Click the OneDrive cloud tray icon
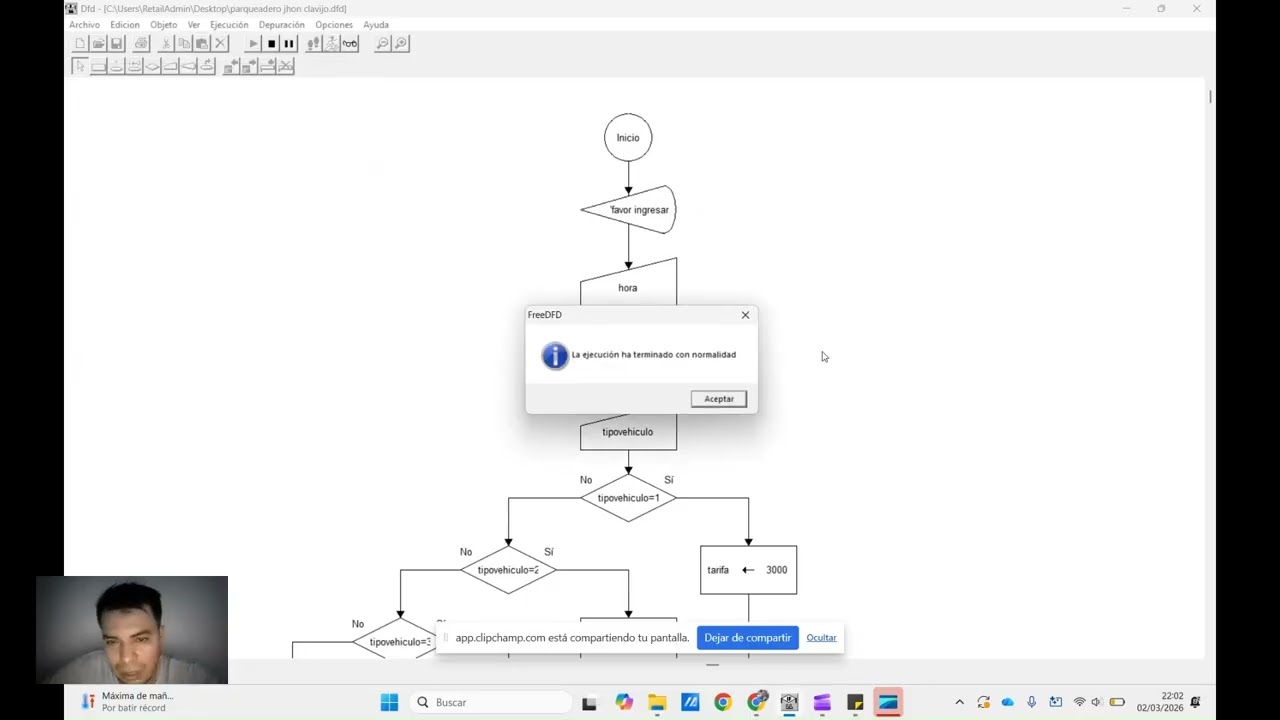The height and width of the screenshot is (720, 1280). point(1007,702)
